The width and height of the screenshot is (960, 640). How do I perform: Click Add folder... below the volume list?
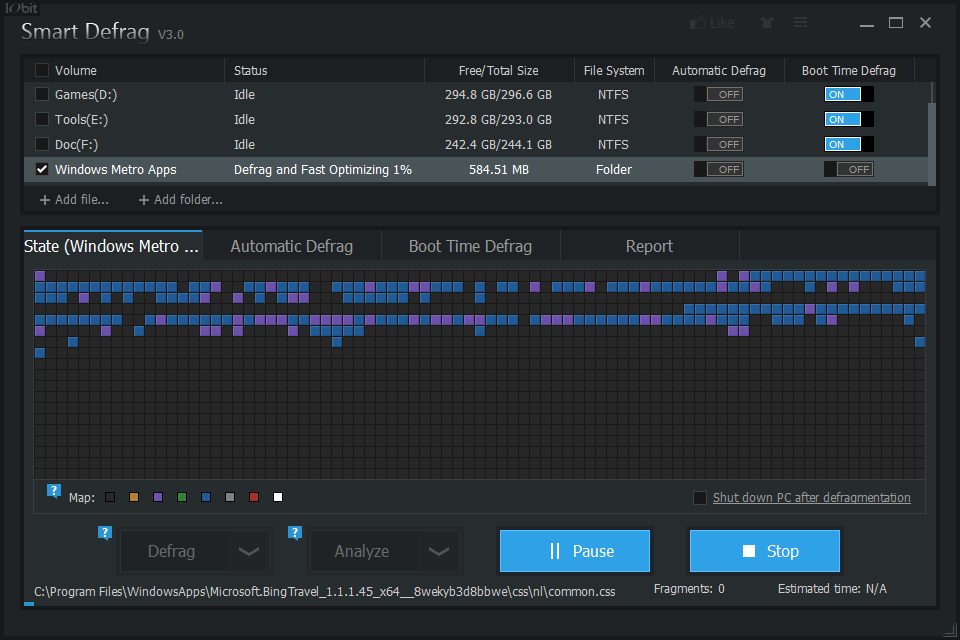point(181,200)
